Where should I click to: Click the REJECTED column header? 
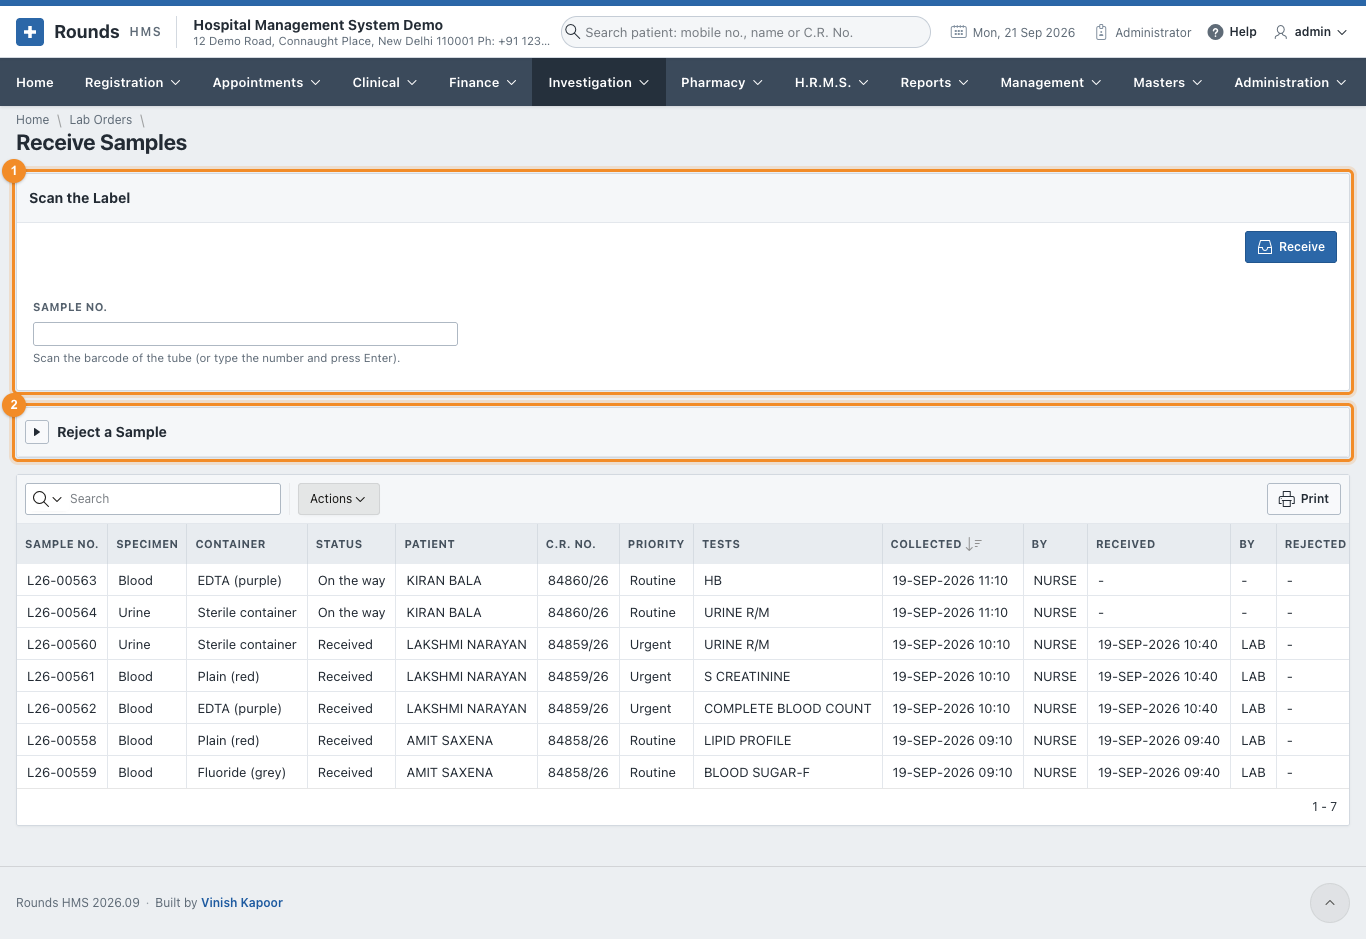pos(1315,544)
